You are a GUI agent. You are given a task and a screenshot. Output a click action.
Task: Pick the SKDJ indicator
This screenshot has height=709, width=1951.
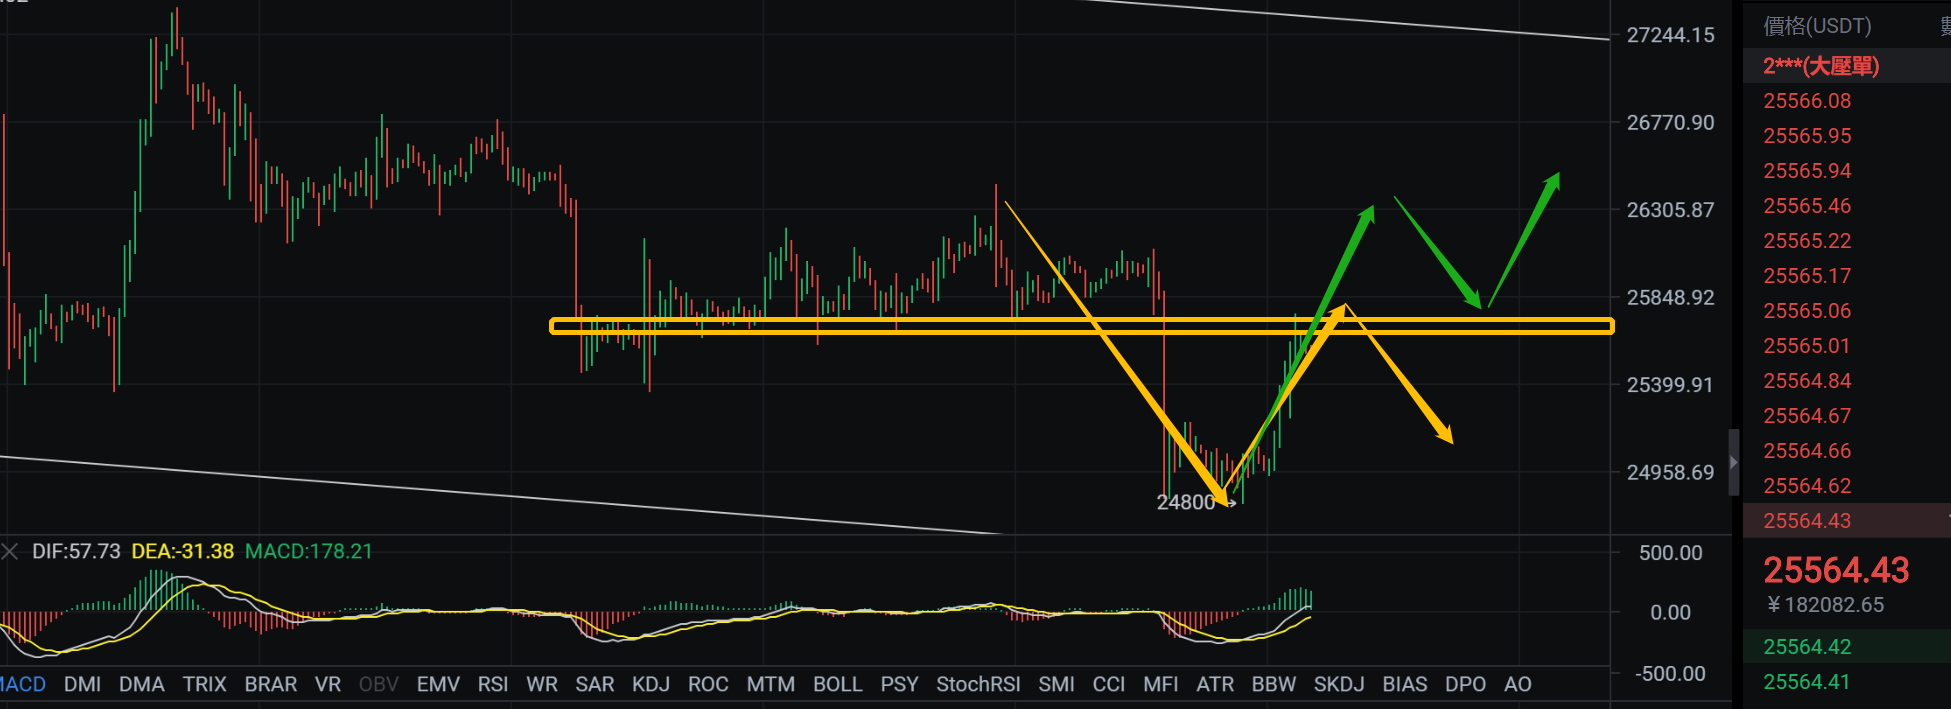tap(1339, 684)
